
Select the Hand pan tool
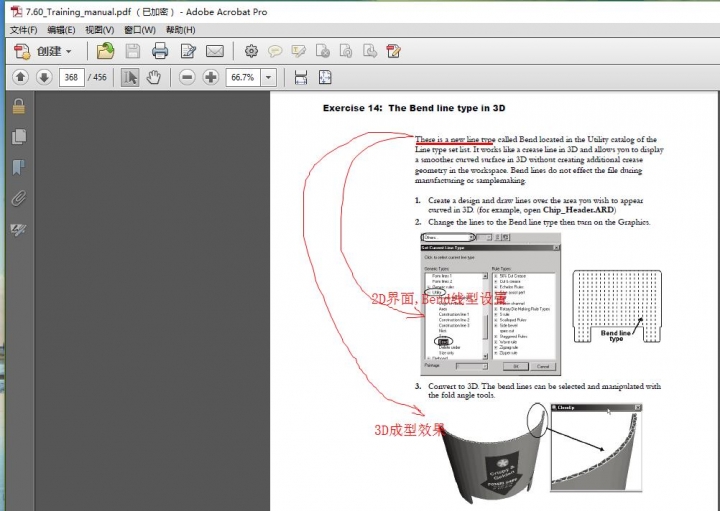[x=154, y=77]
